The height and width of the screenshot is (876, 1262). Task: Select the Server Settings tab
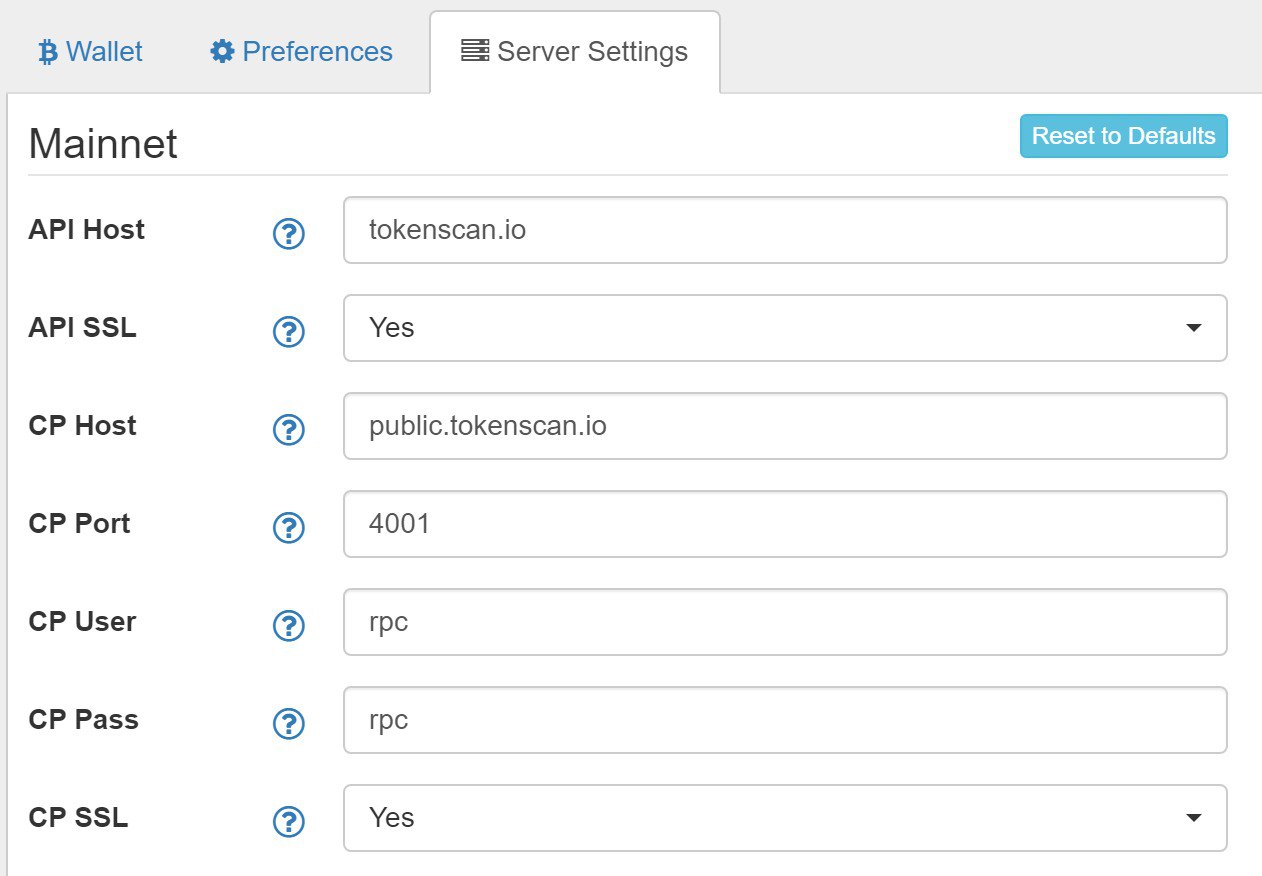point(575,52)
